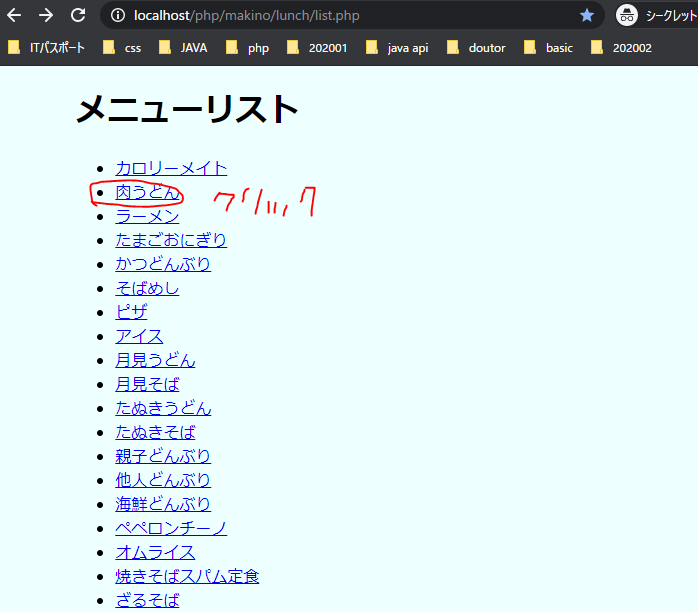Image resolution: width=698 pixels, height=612 pixels.
Task: Open the 親子どんぶり link
Action: coord(163,457)
